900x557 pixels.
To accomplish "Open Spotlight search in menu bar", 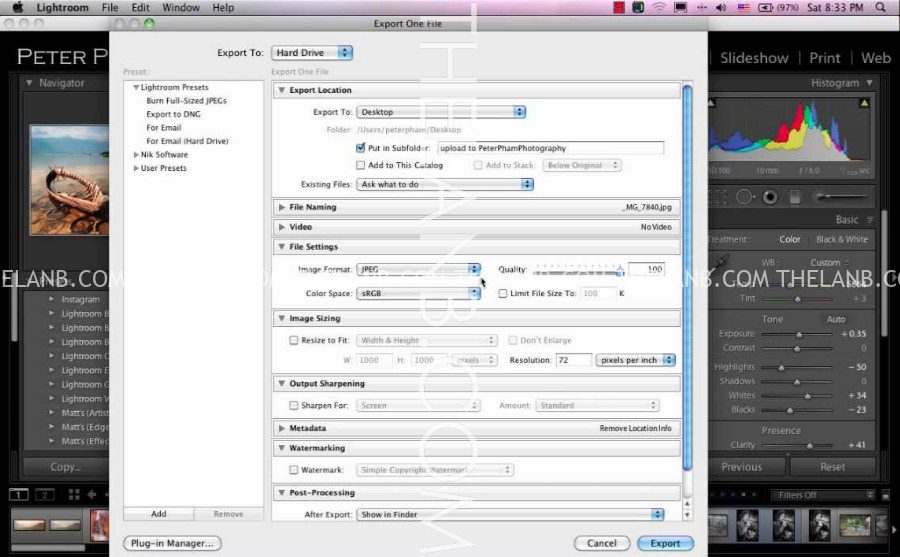I will coord(886,8).
